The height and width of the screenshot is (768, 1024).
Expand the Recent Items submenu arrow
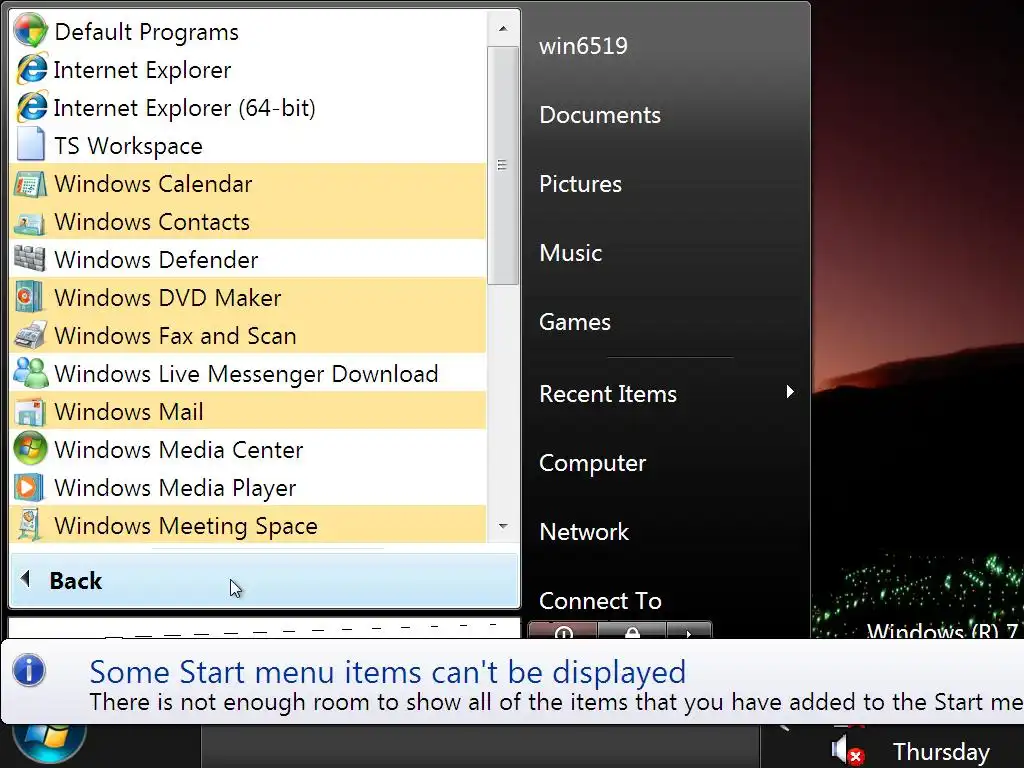pyautogui.click(x=790, y=392)
